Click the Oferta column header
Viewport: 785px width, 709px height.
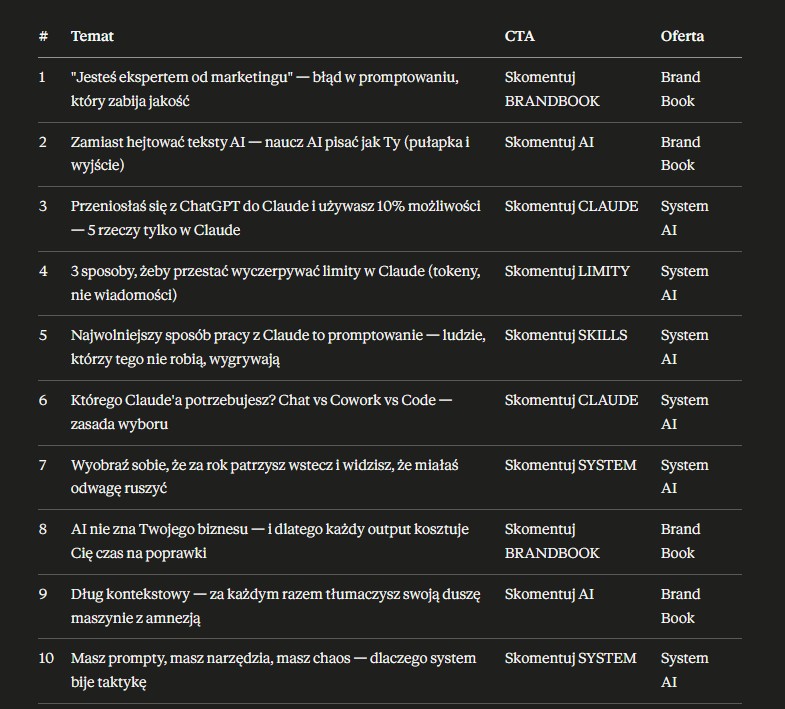coord(682,36)
